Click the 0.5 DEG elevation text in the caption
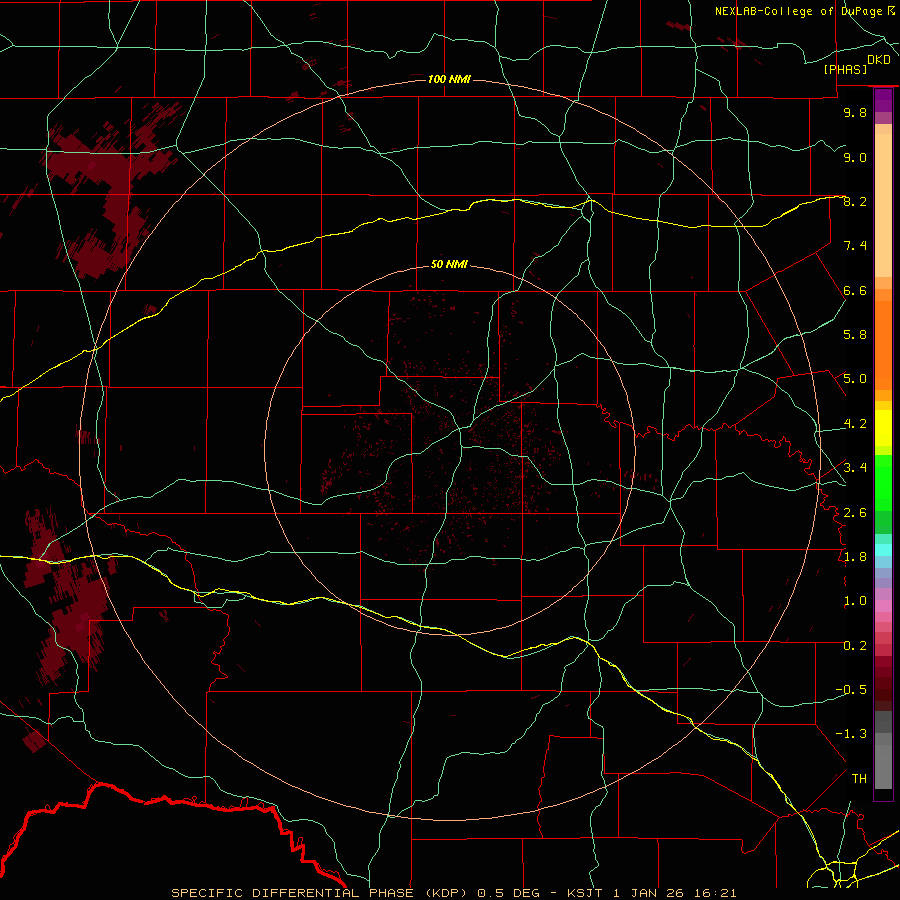 click(x=508, y=893)
